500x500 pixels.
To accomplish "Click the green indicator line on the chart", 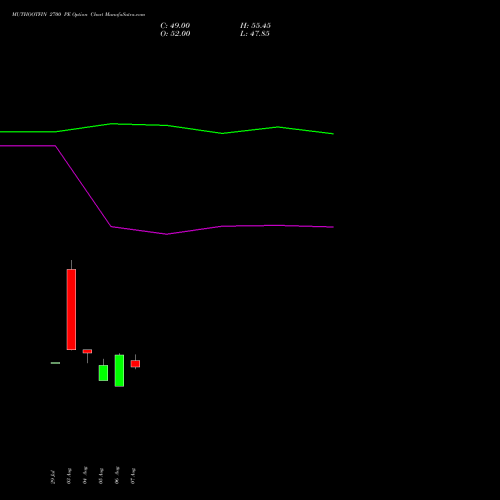I will [x=167, y=126].
